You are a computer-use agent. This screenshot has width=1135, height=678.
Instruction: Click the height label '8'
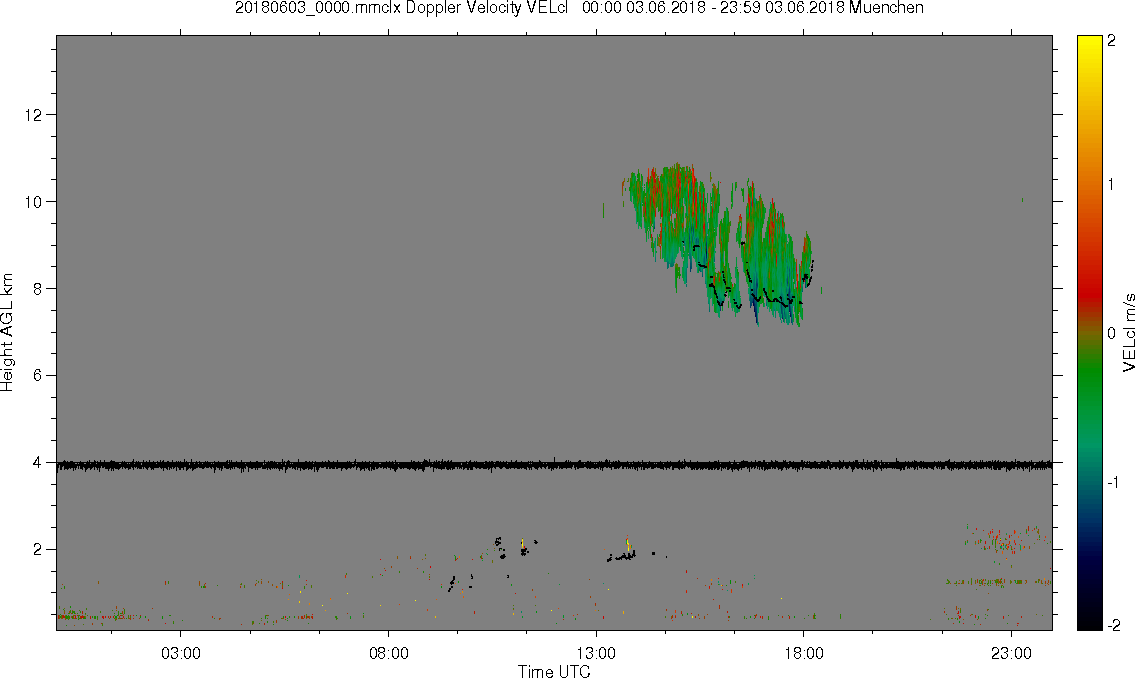(x=37, y=289)
